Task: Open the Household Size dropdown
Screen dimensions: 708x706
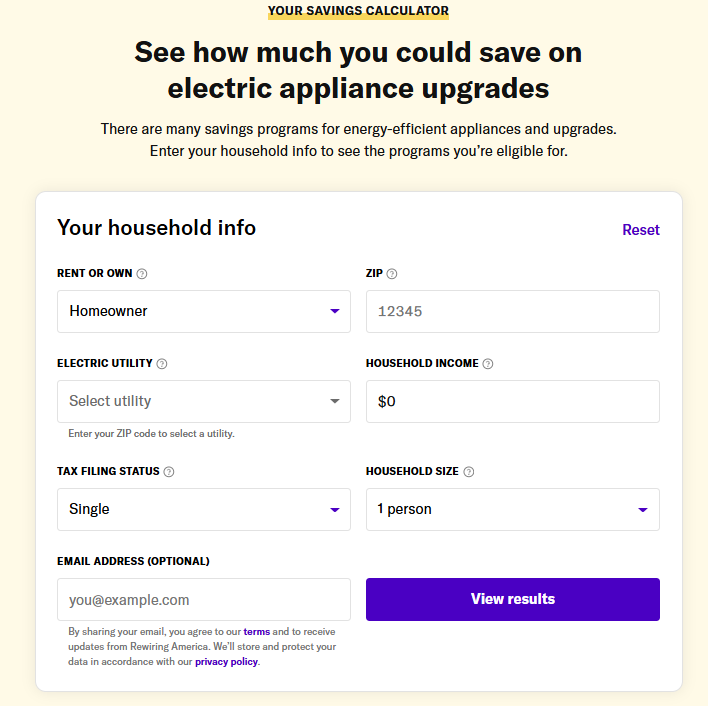Action: (x=512, y=509)
